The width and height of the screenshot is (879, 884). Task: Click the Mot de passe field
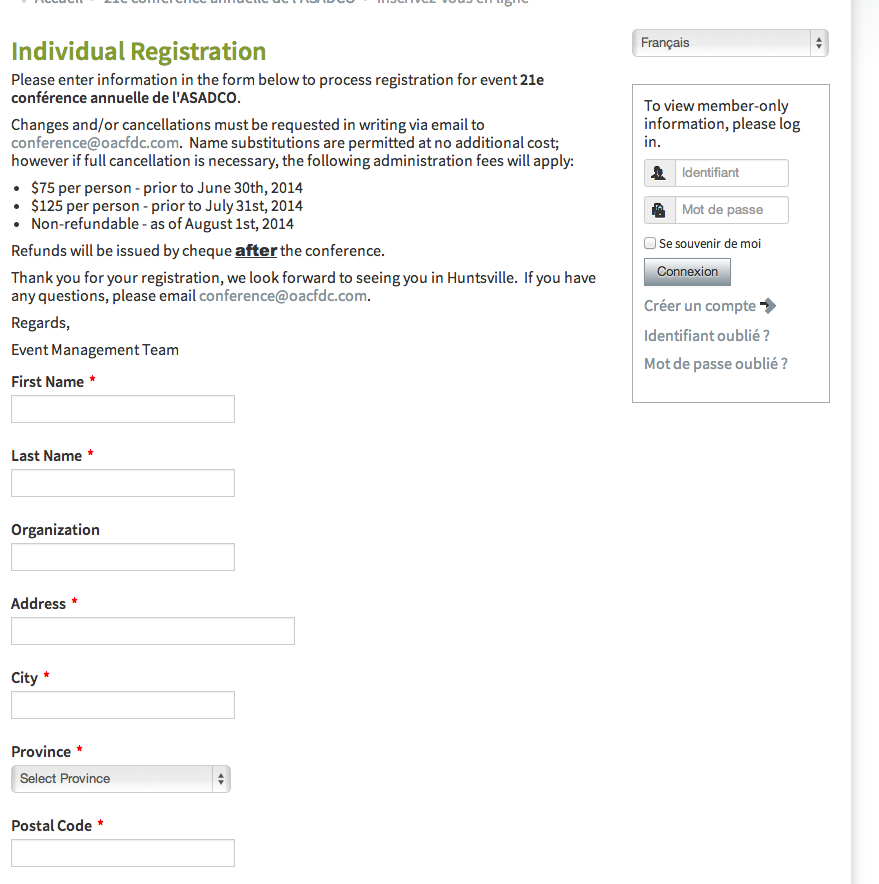click(731, 210)
